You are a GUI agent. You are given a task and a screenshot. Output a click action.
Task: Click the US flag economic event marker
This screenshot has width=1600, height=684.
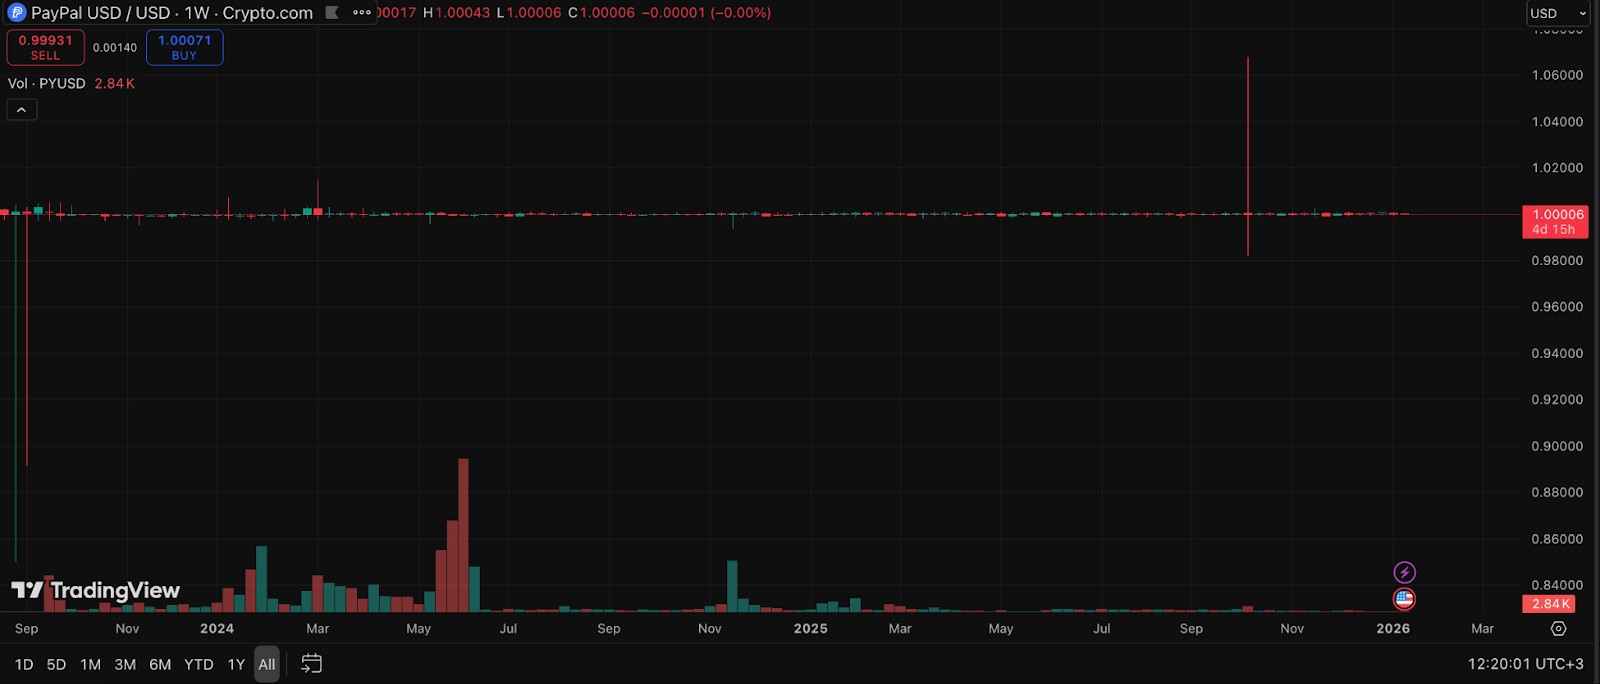(1405, 599)
